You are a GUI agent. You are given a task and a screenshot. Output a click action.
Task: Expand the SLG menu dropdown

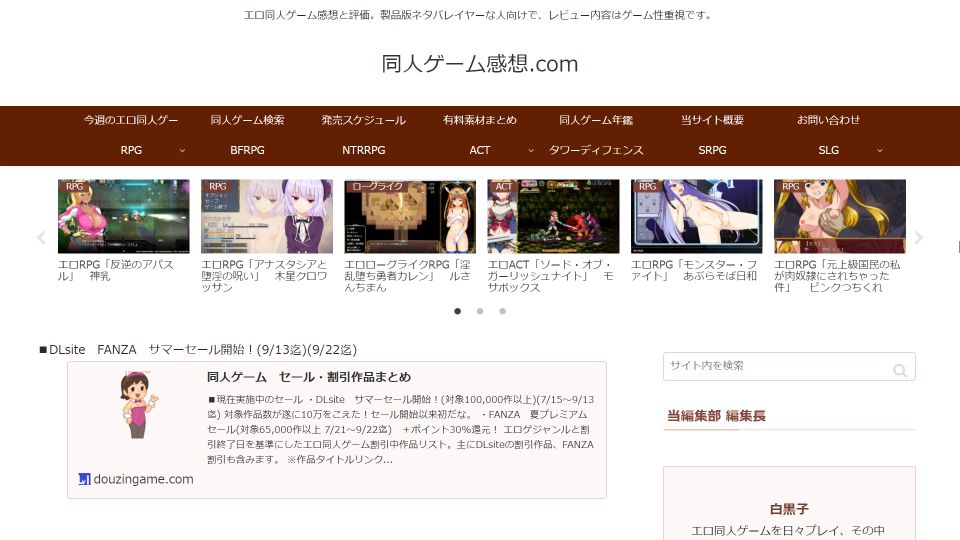[x=880, y=150]
